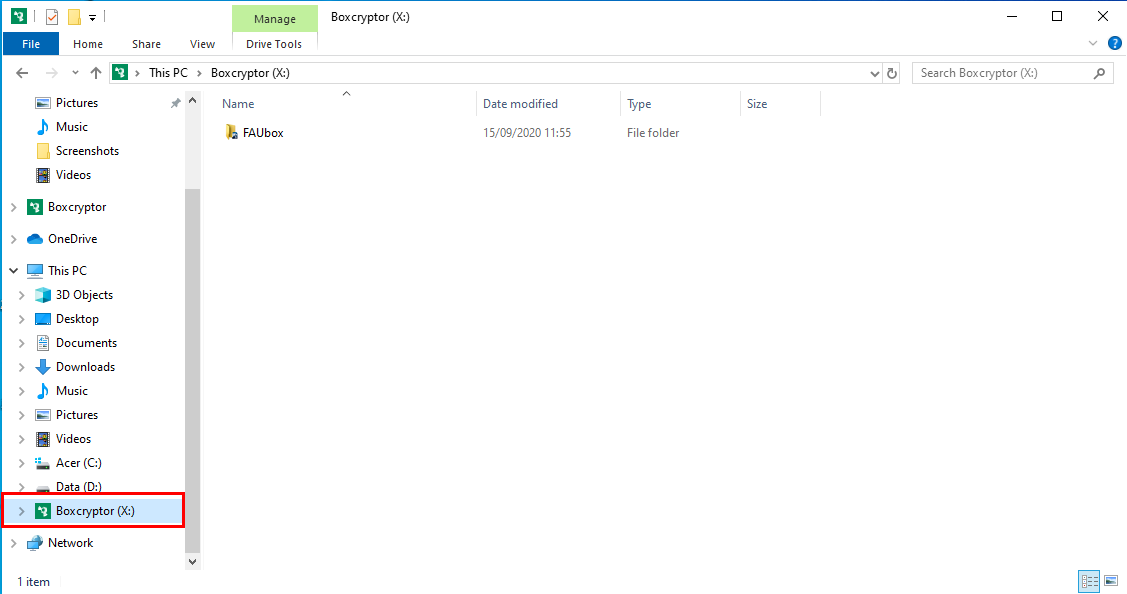Viewport: 1127px width, 594px height.
Task: Select Desktop under This PC
Action: 78,319
